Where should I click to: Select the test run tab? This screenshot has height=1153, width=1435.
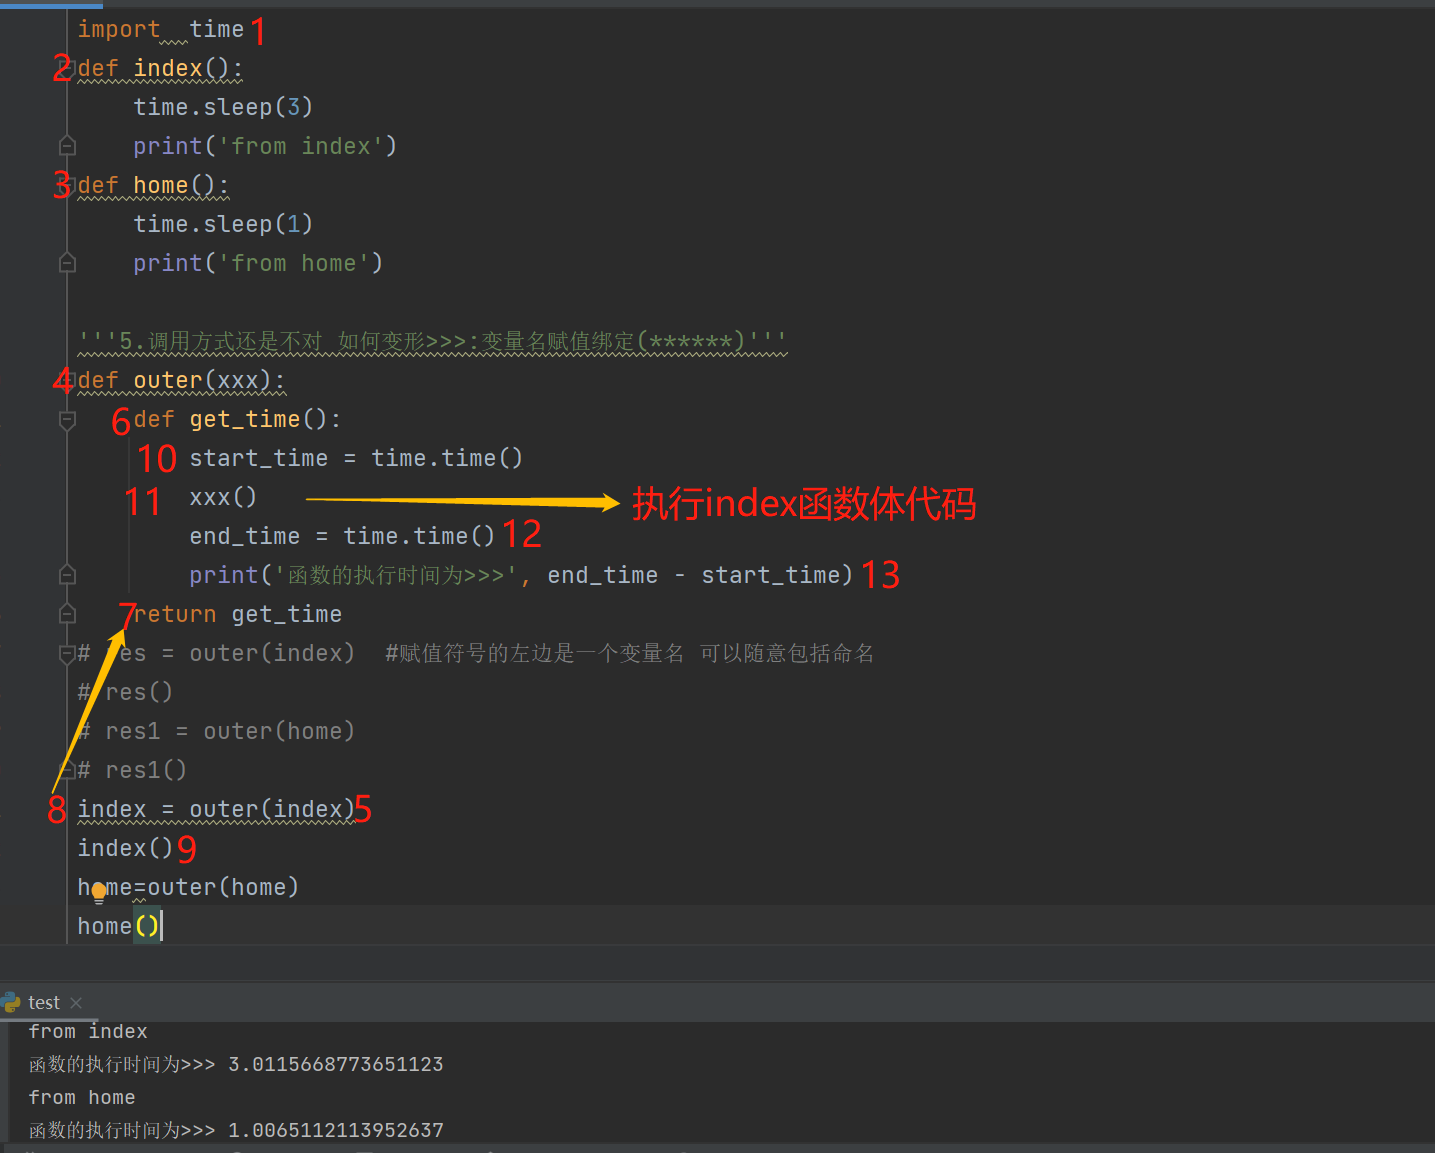(43, 1002)
